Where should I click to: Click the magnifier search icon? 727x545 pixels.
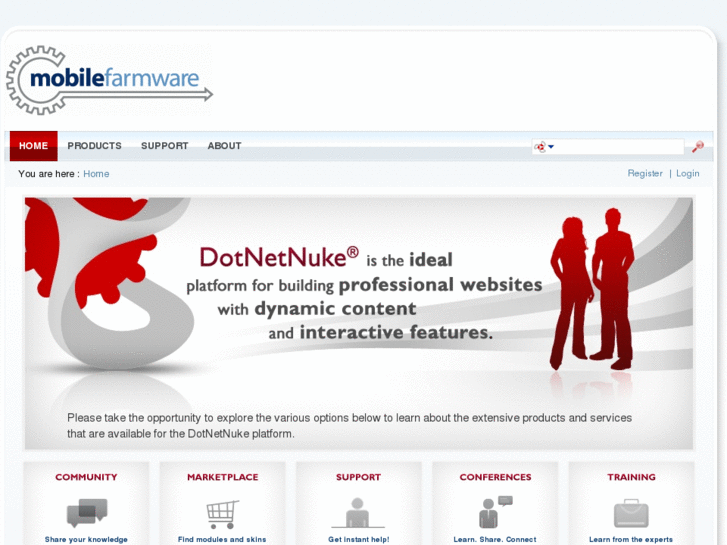point(697,147)
